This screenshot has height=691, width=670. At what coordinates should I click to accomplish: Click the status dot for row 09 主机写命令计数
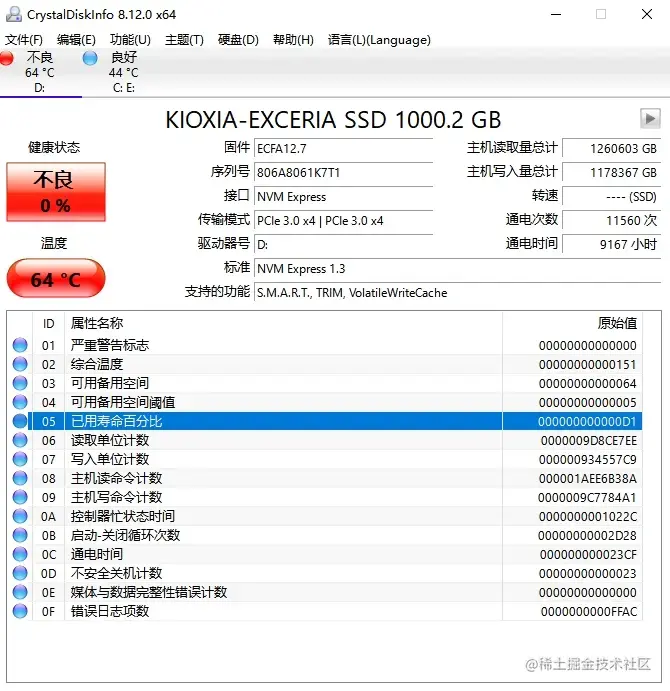point(20,497)
